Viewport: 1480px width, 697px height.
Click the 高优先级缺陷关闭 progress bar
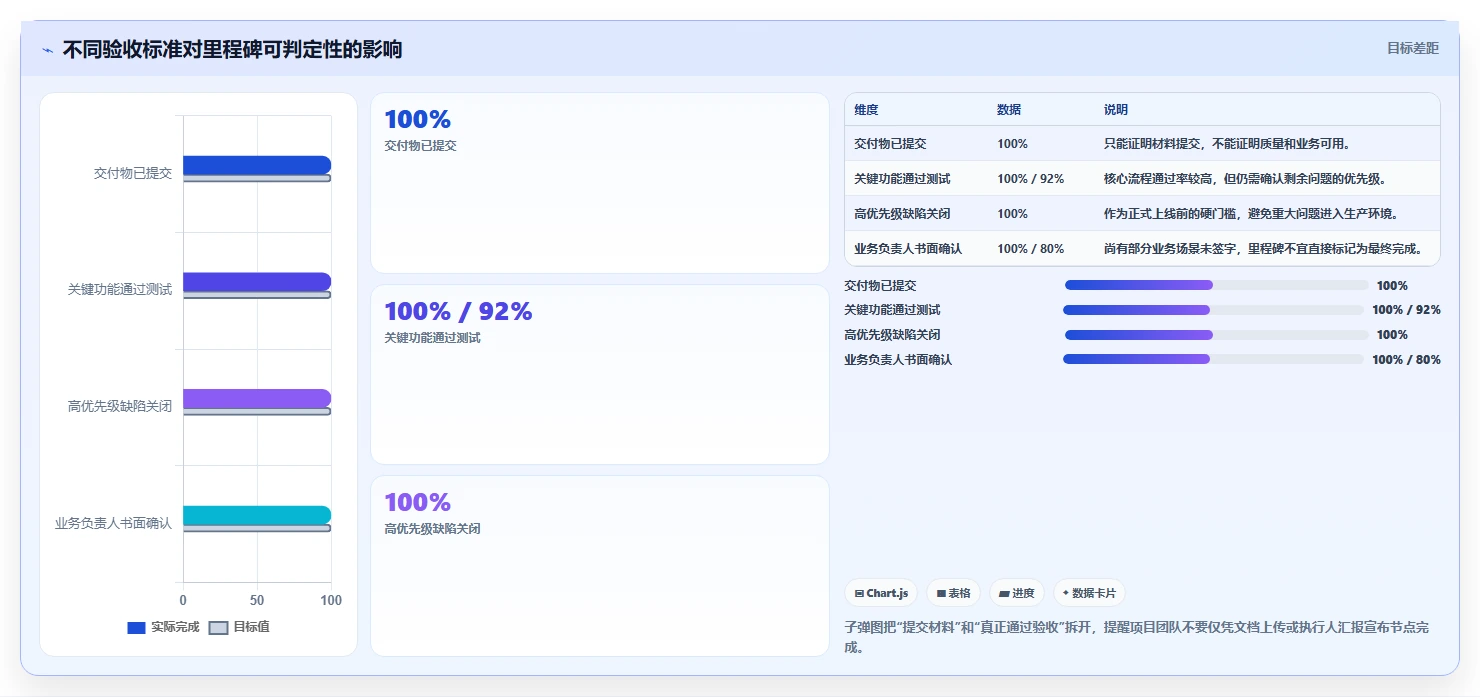[x=1216, y=335]
